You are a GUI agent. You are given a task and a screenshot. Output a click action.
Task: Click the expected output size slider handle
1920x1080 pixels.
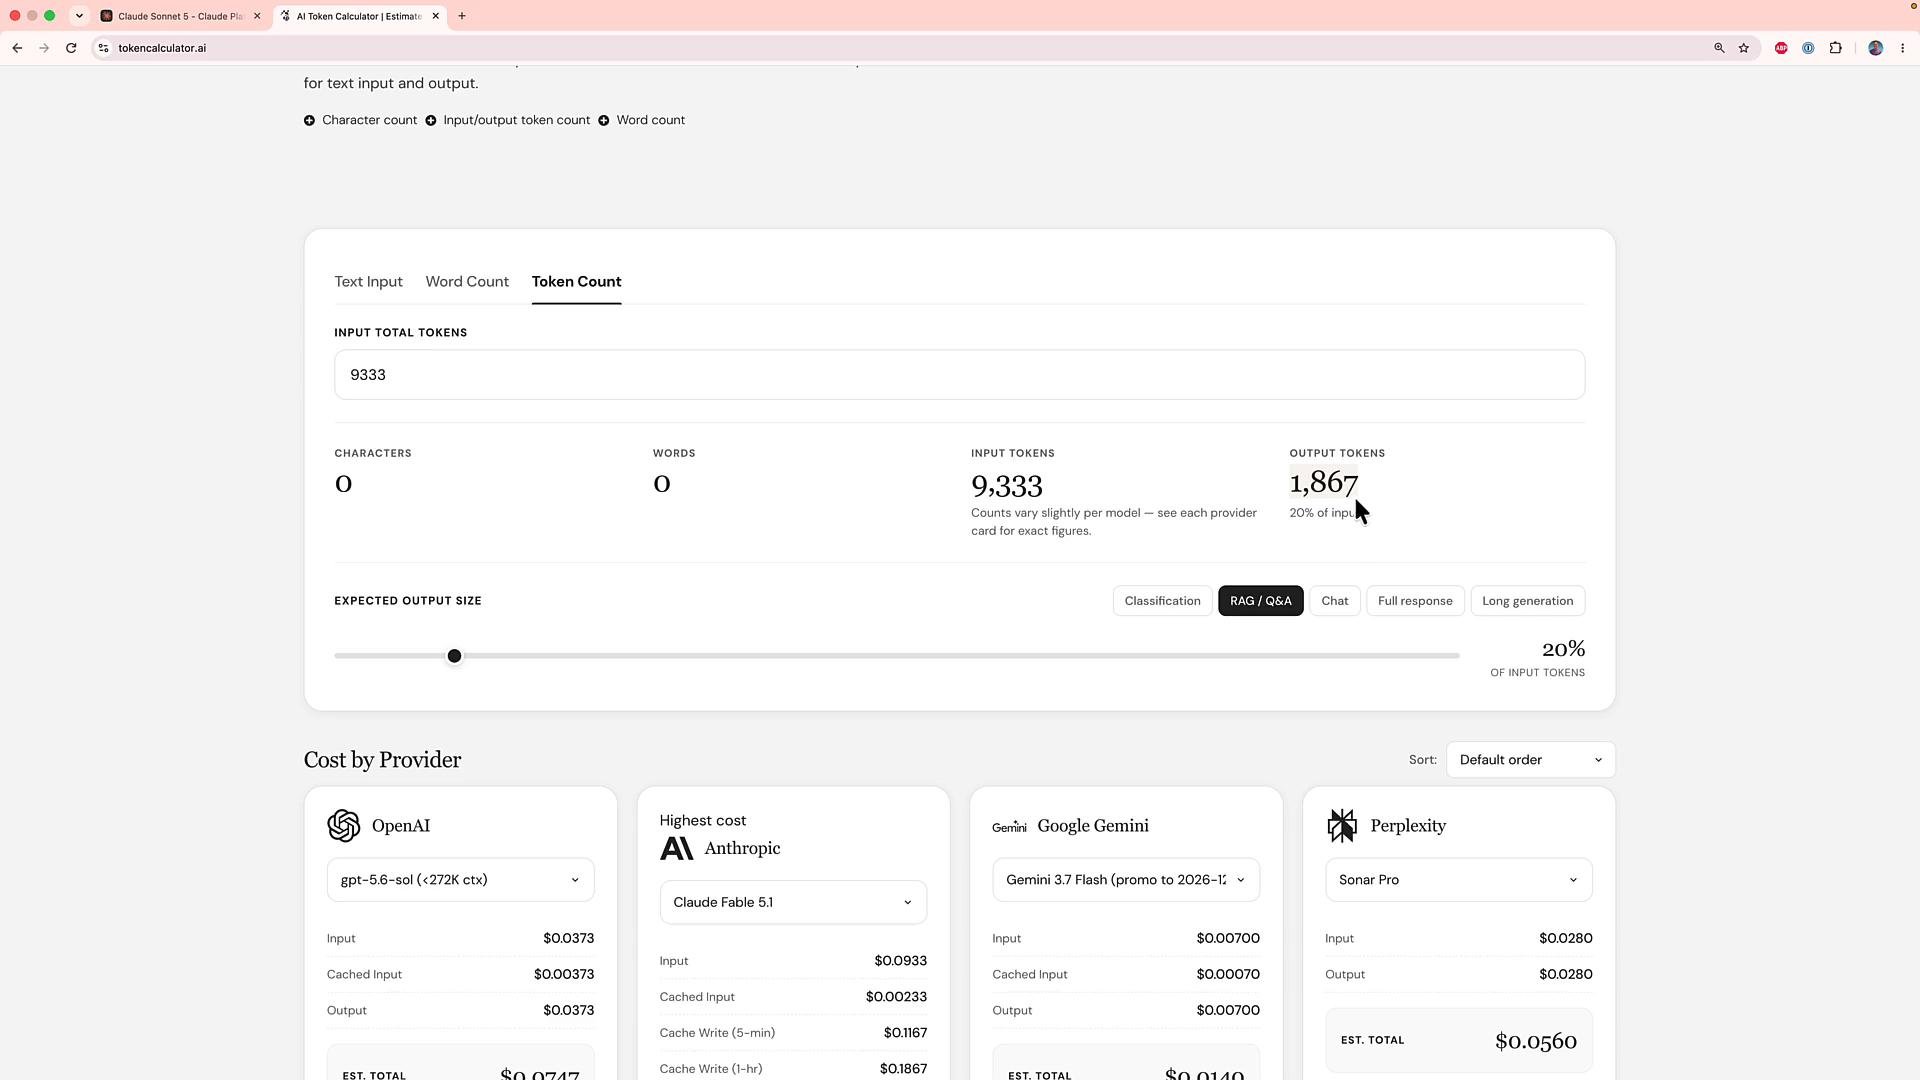tap(454, 656)
